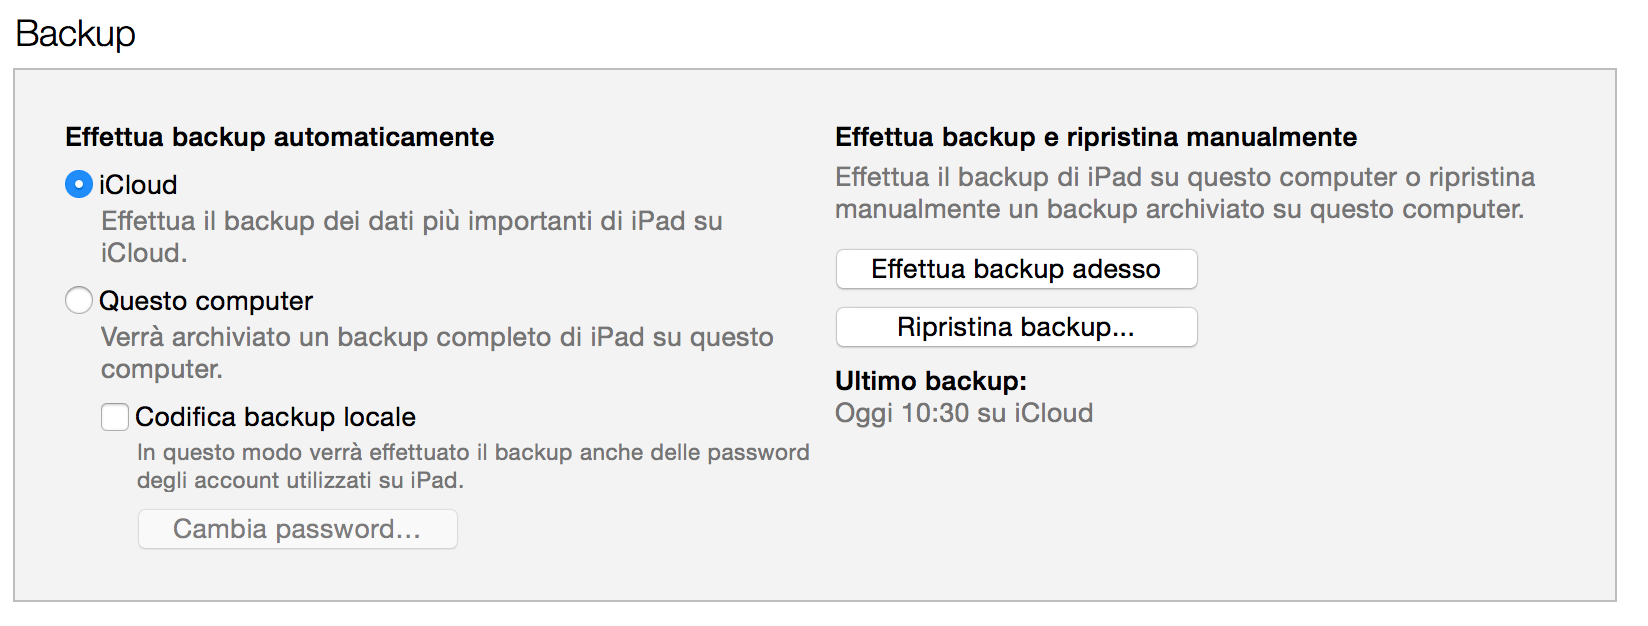Click the Codifica backup locale label
The height and width of the screenshot is (626, 1648).
(275, 417)
